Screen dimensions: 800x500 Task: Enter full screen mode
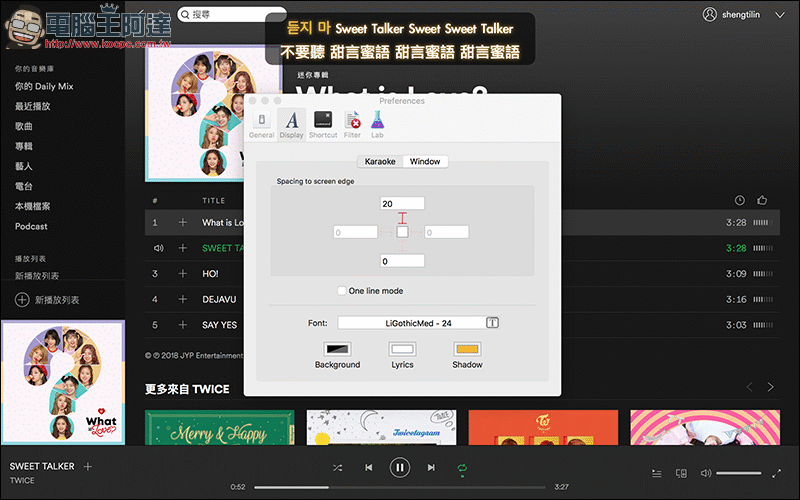[776, 473]
